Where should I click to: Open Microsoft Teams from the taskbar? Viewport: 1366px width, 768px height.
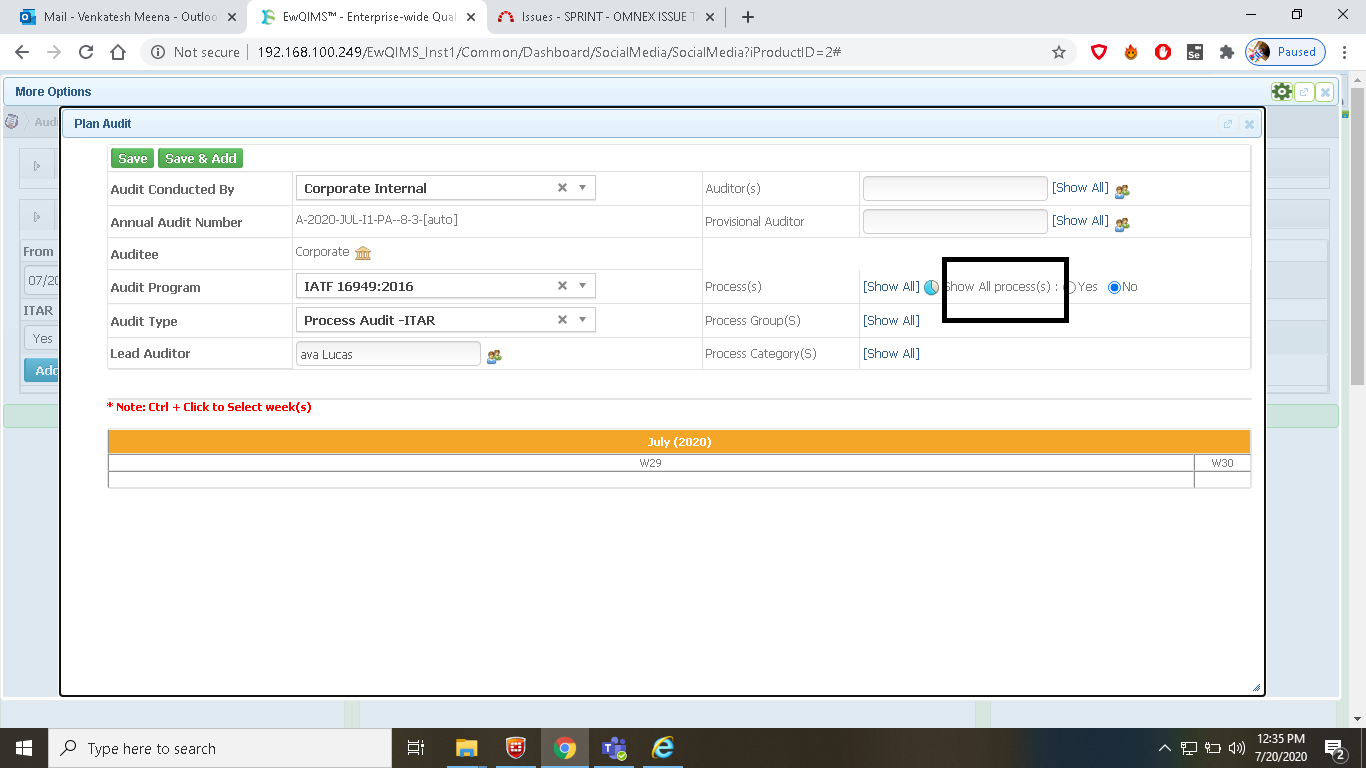(x=613, y=748)
